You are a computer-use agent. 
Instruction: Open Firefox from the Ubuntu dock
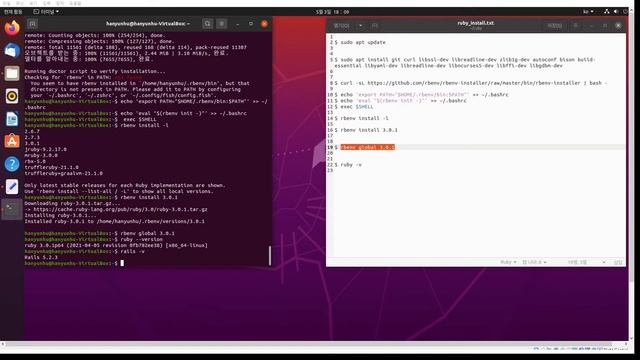(12, 28)
